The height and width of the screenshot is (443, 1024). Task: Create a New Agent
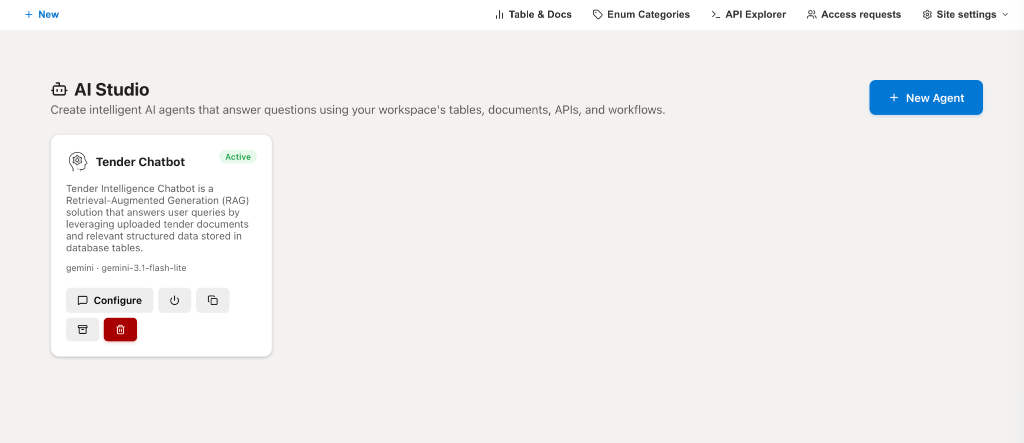tap(926, 97)
